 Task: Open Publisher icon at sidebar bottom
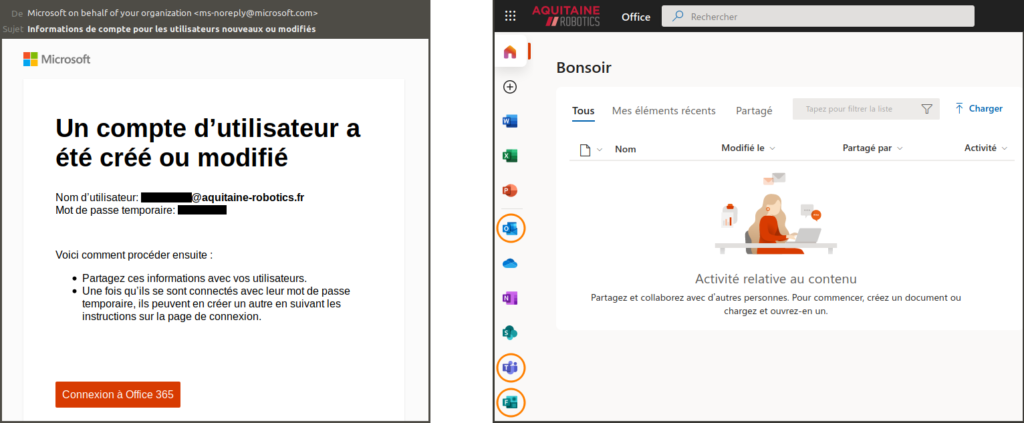point(510,403)
